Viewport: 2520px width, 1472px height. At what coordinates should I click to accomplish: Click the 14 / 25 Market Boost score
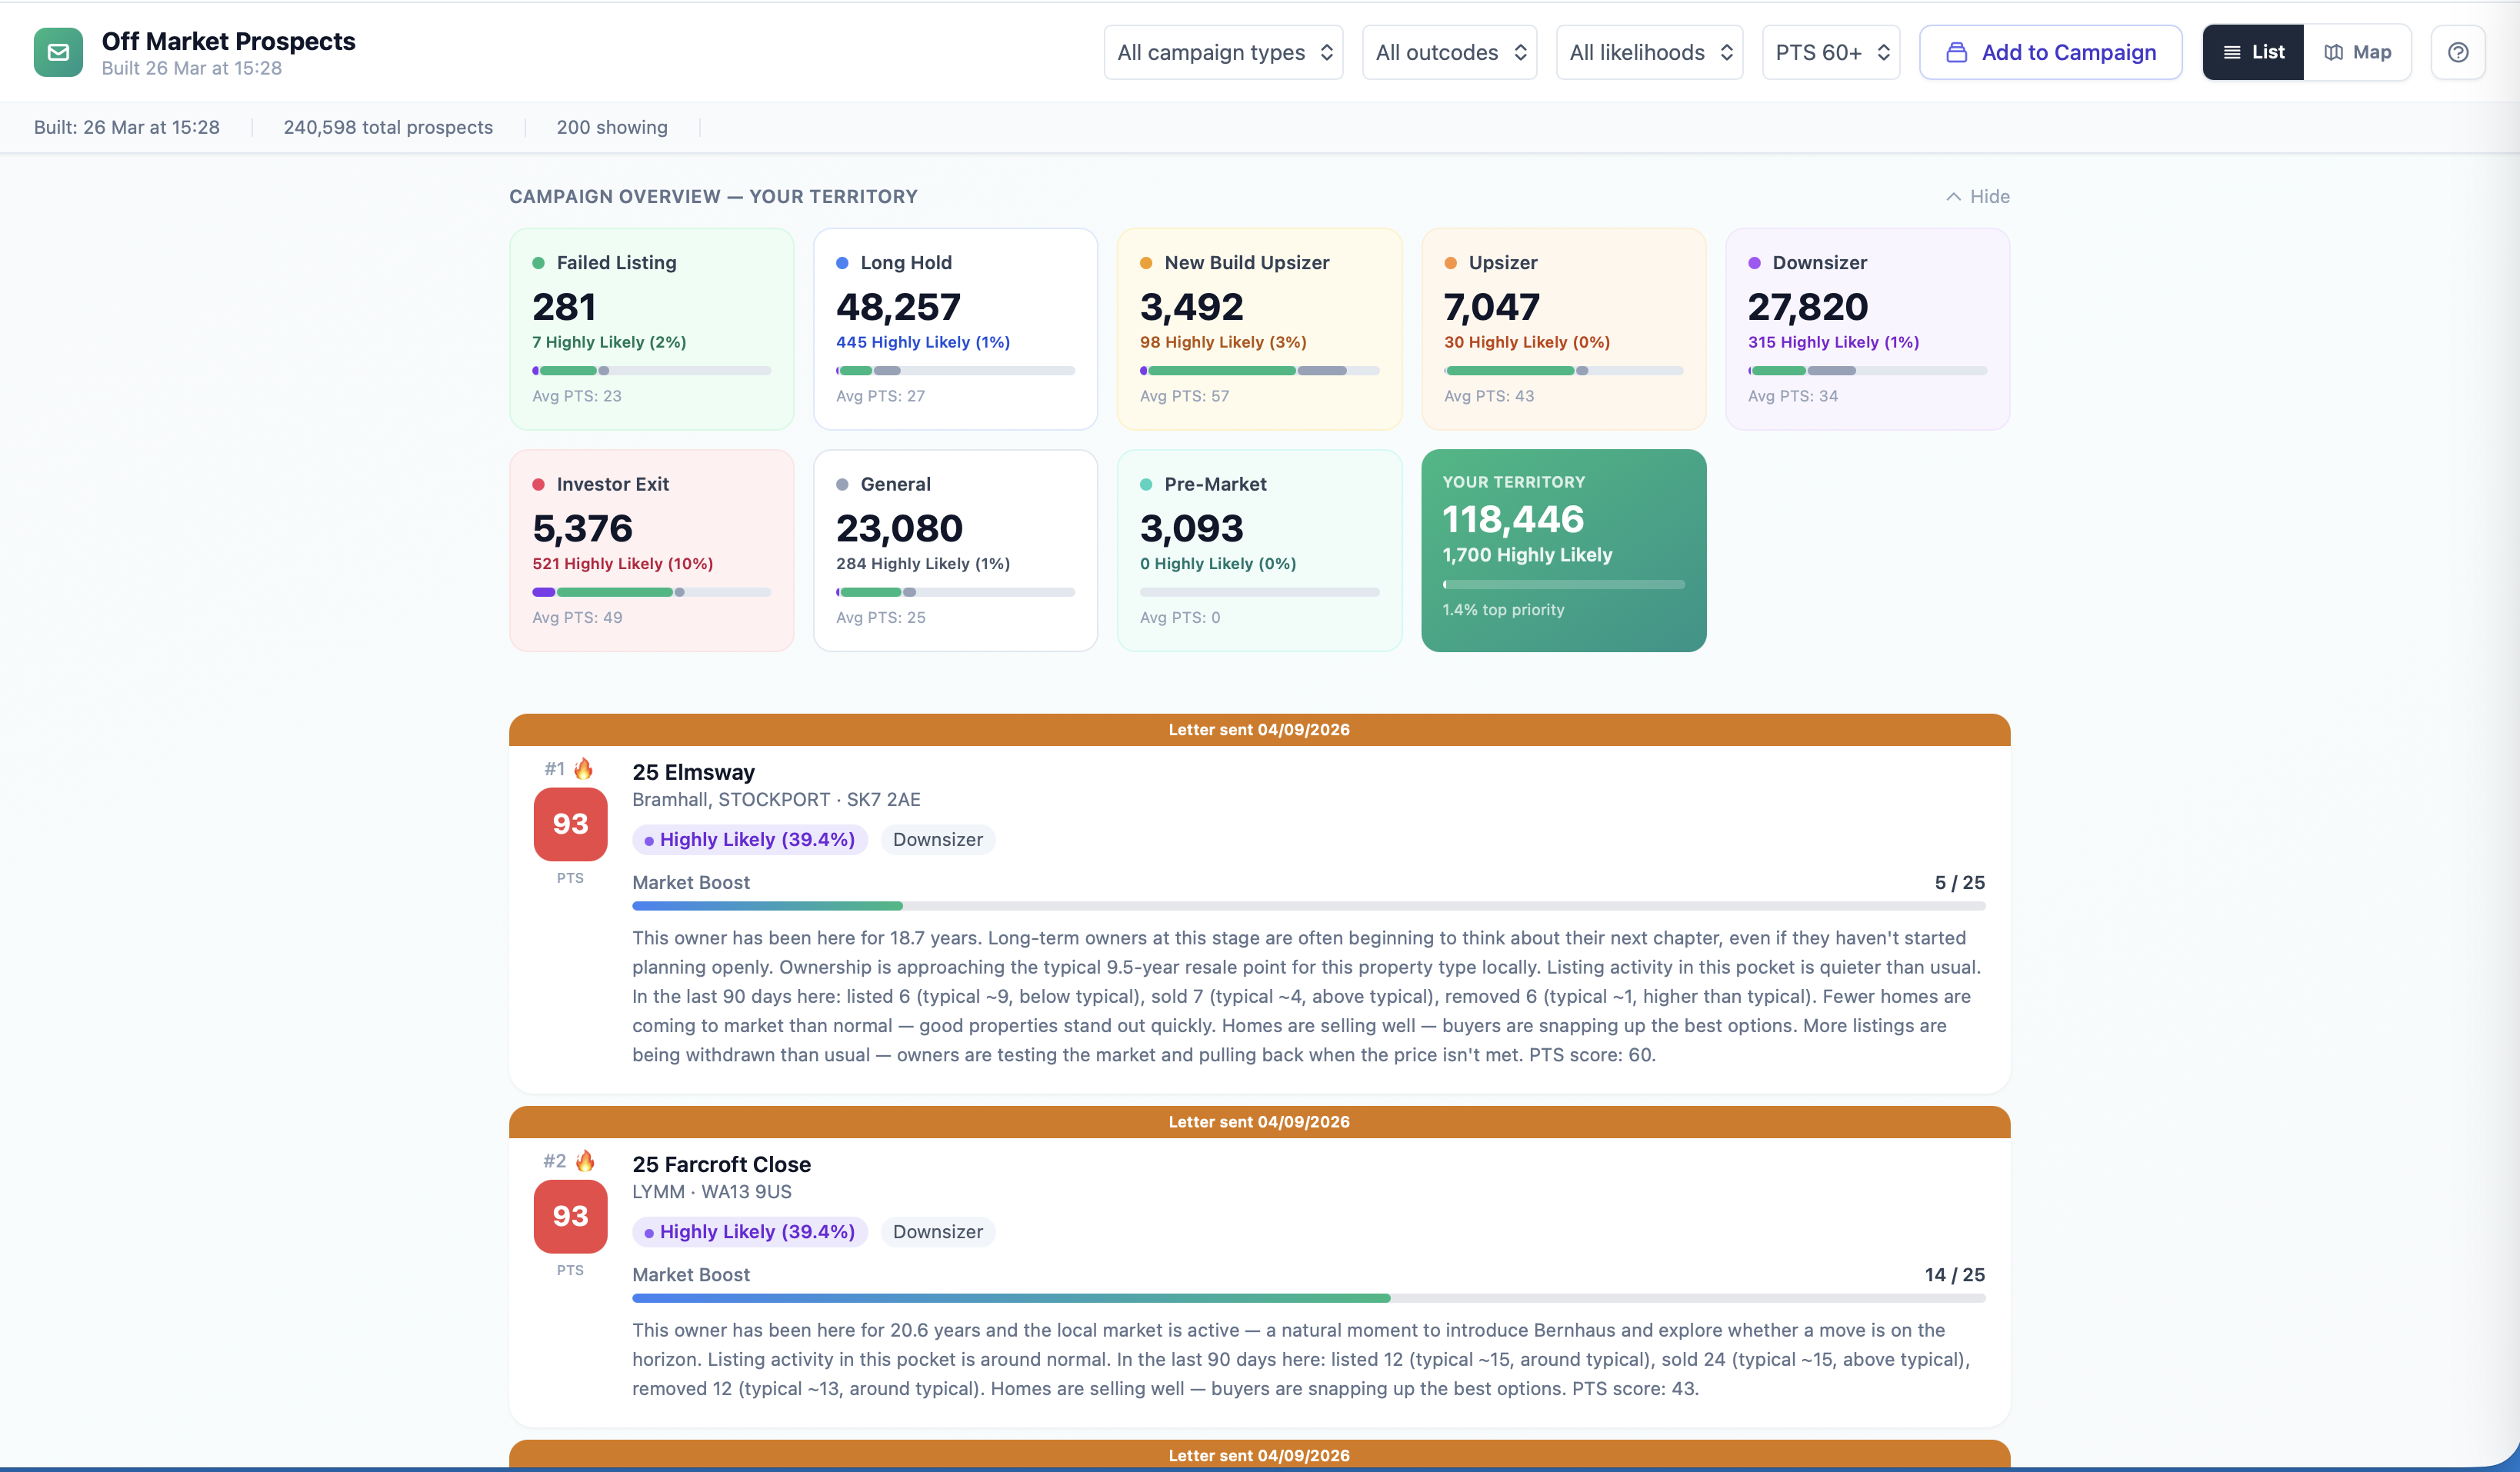coord(1954,1274)
